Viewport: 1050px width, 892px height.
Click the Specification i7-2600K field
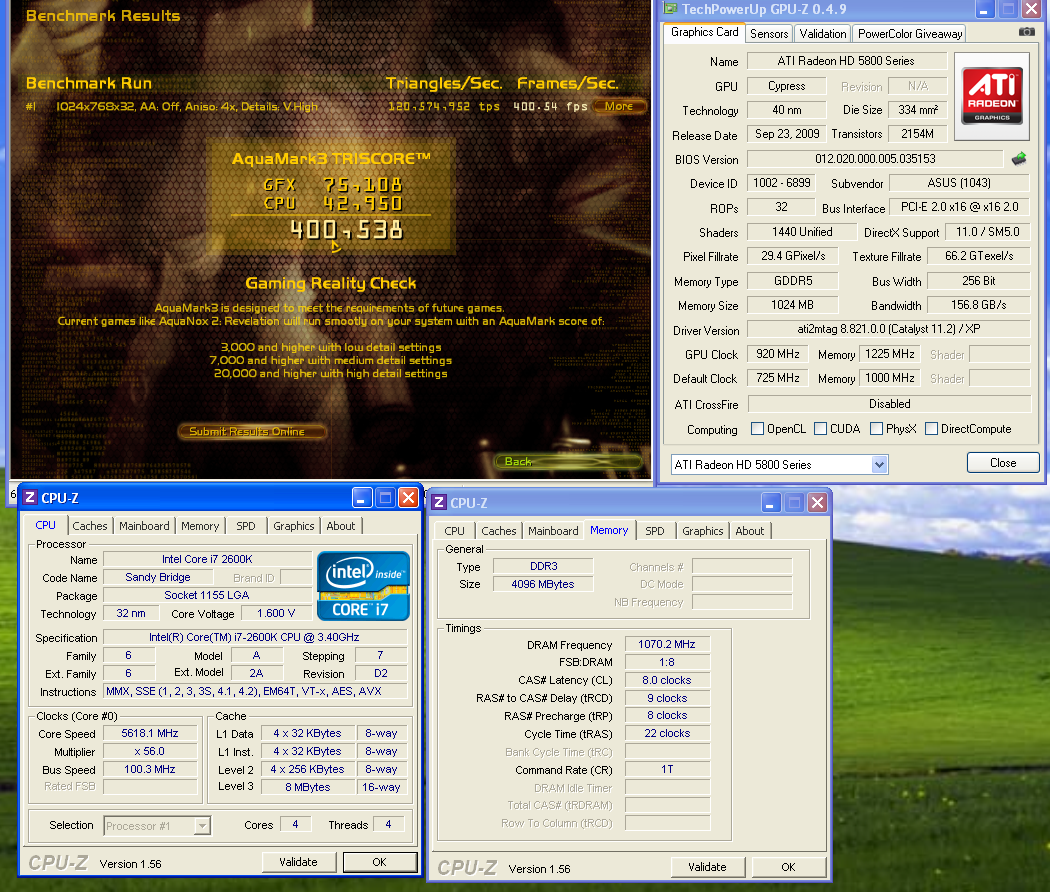[x=254, y=638]
